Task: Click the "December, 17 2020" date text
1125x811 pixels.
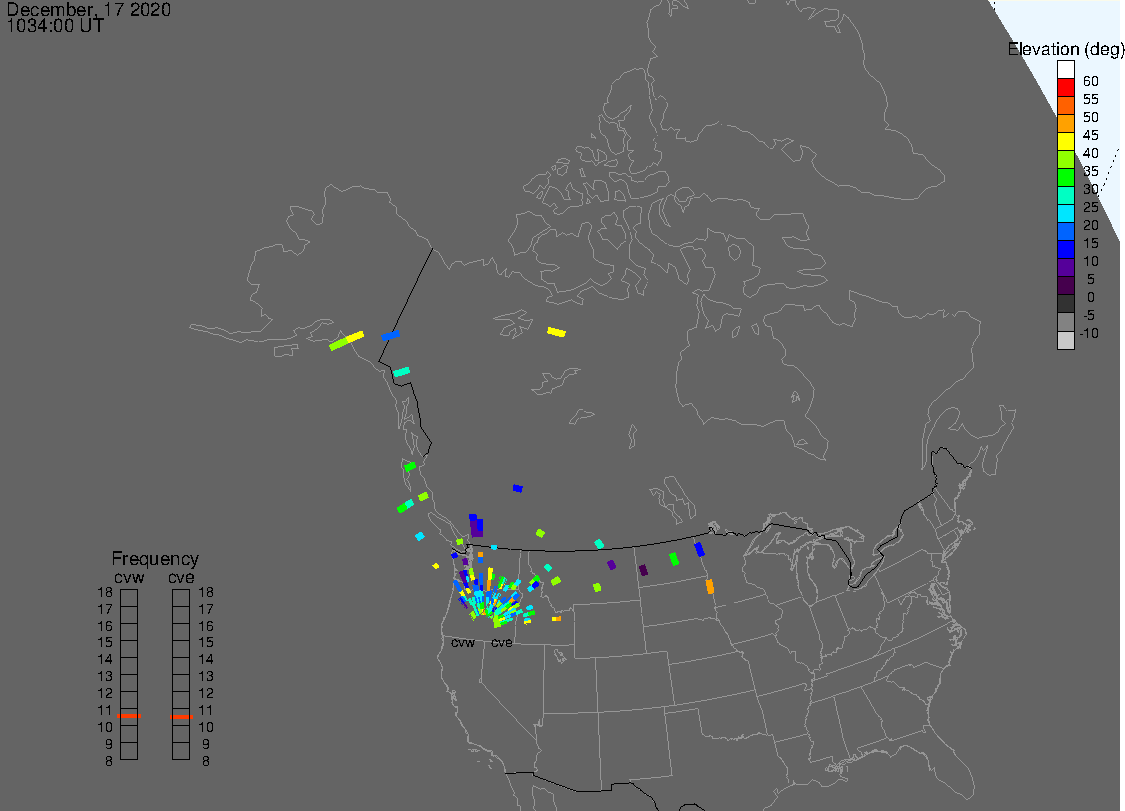Action: point(88,9)
